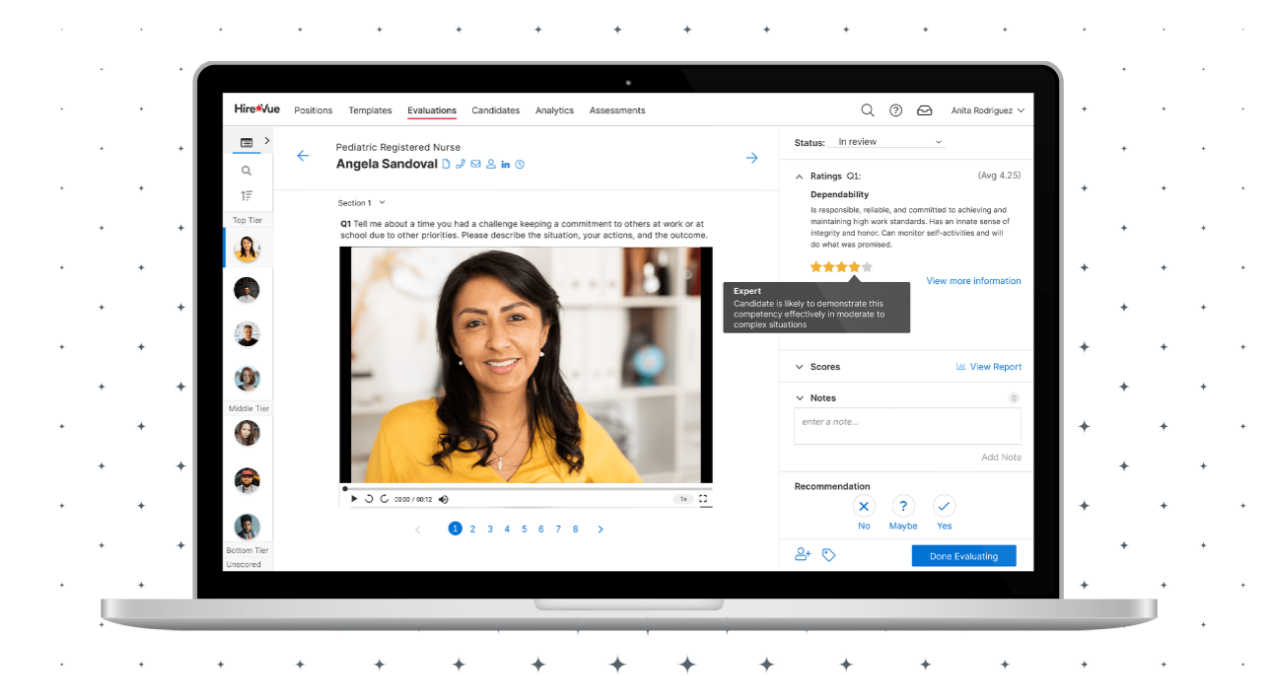
Task: Collapse the Ratings Q1 section
Action: [799, 175]
